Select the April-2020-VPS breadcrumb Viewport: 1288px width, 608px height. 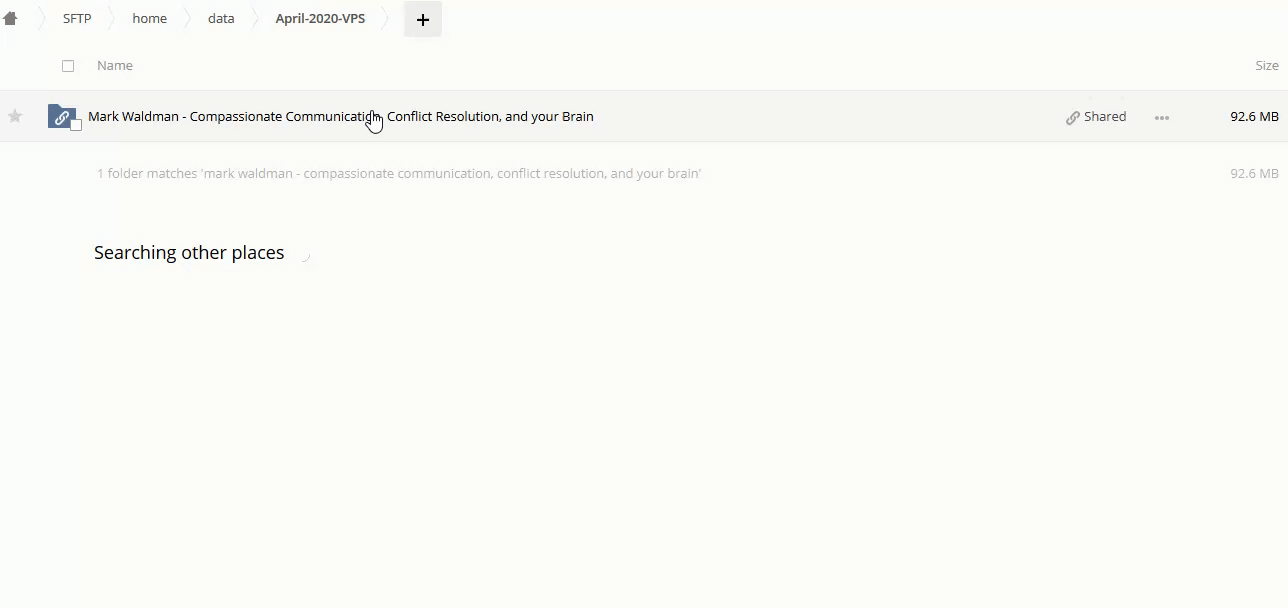coord(320,19)
